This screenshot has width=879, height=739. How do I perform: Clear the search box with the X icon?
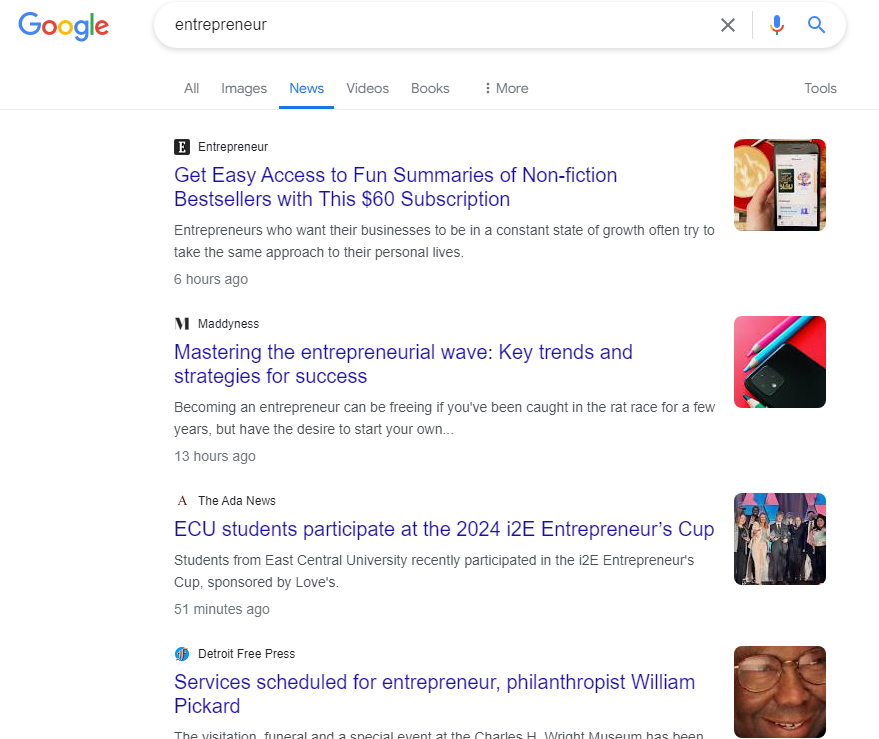point(728,25)
